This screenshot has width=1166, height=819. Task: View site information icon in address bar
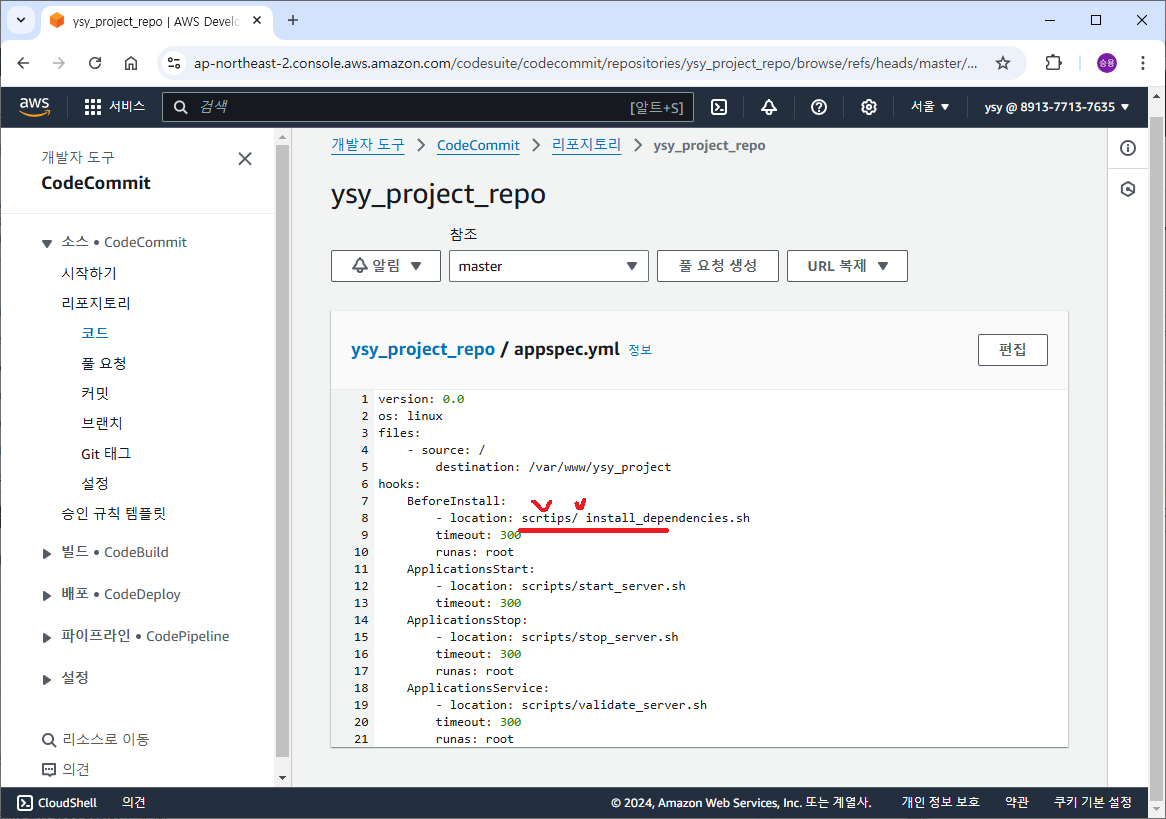click(174, 63)
